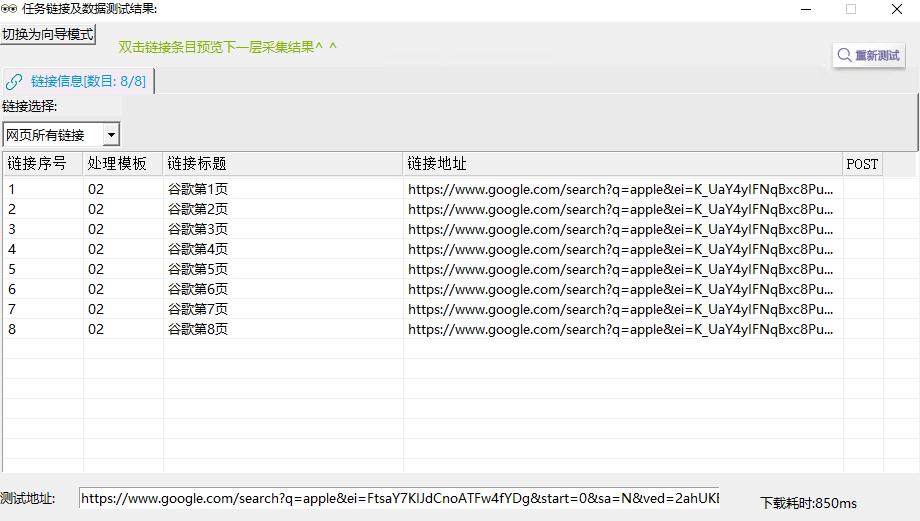Click the 下载耗时:850ms status text
Image resolution: width=920 pixels, height=521 pixels.
pos(809,503)
